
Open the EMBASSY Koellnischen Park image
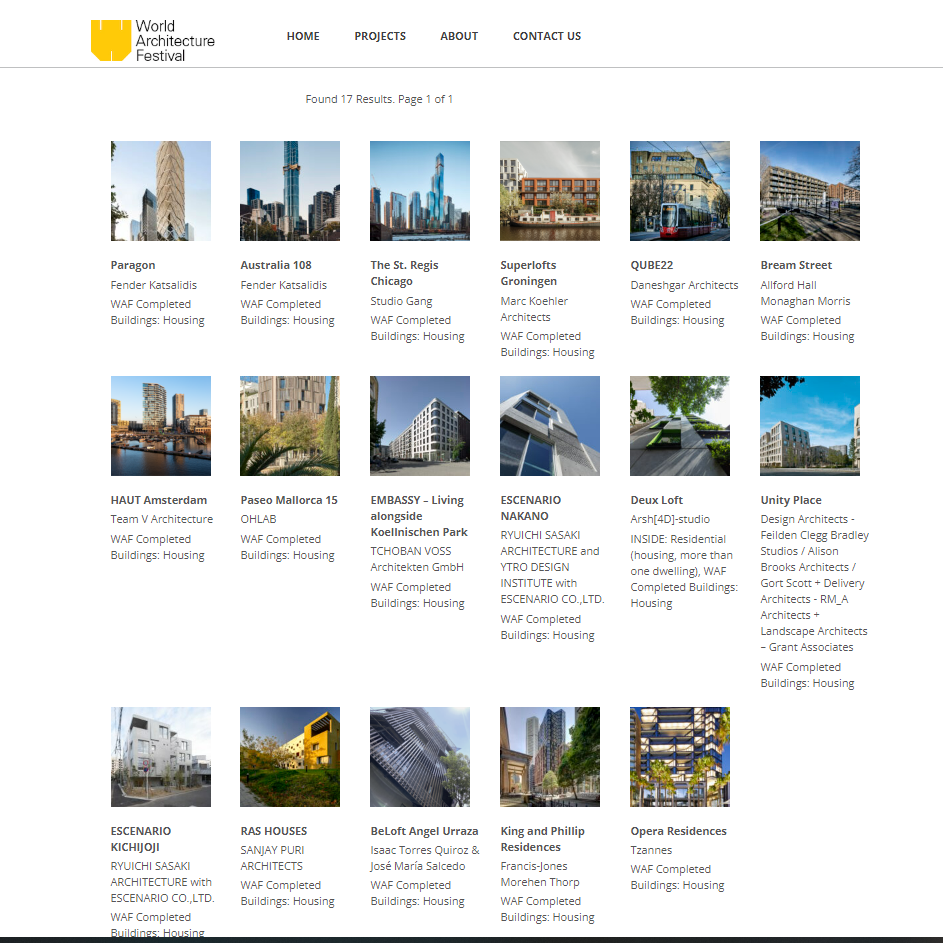(420, 426)
